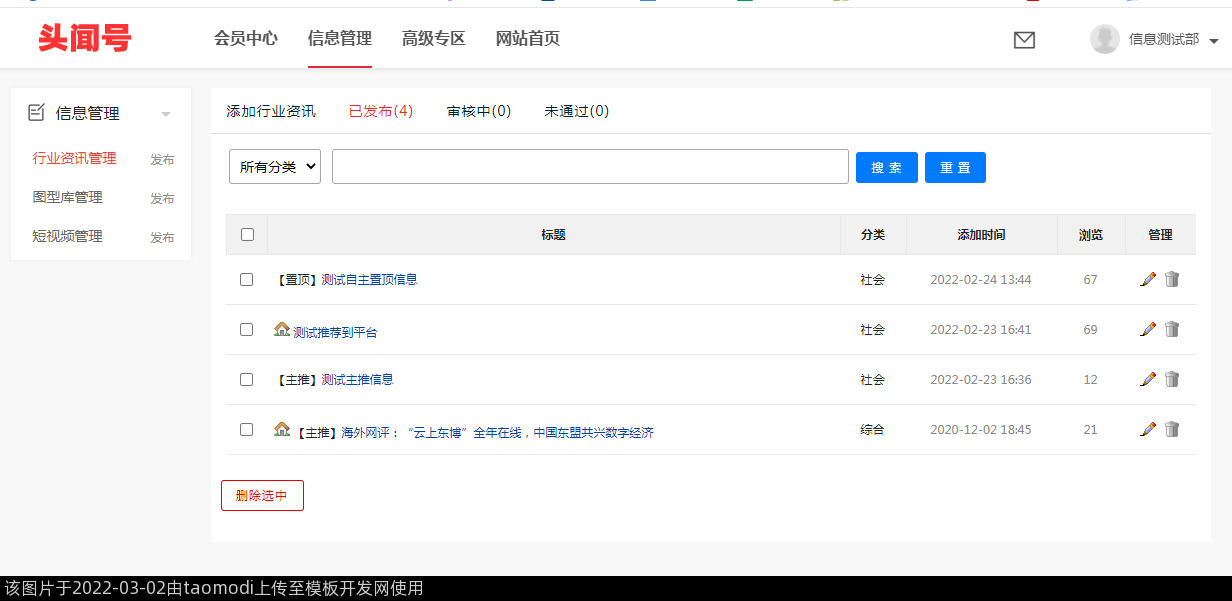1232x601 pixels.
Task: Expand the 信息测试部 user menu arrow
Action: point(1214,41)
